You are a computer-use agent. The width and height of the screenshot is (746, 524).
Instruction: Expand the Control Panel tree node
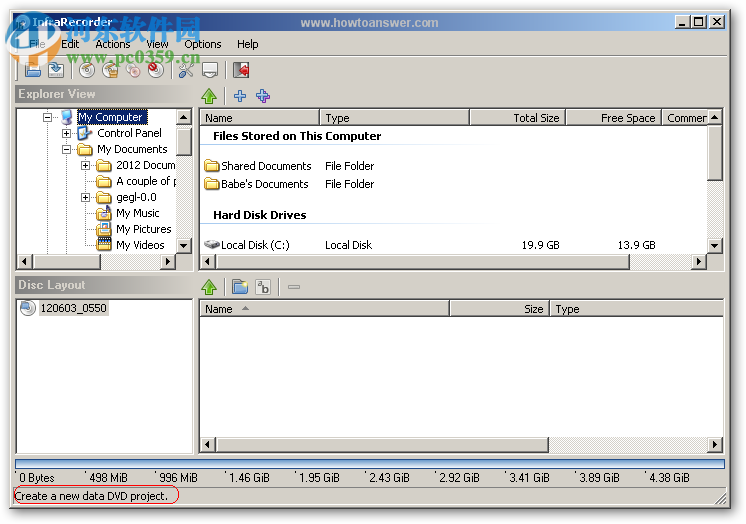tap(67, 133)
